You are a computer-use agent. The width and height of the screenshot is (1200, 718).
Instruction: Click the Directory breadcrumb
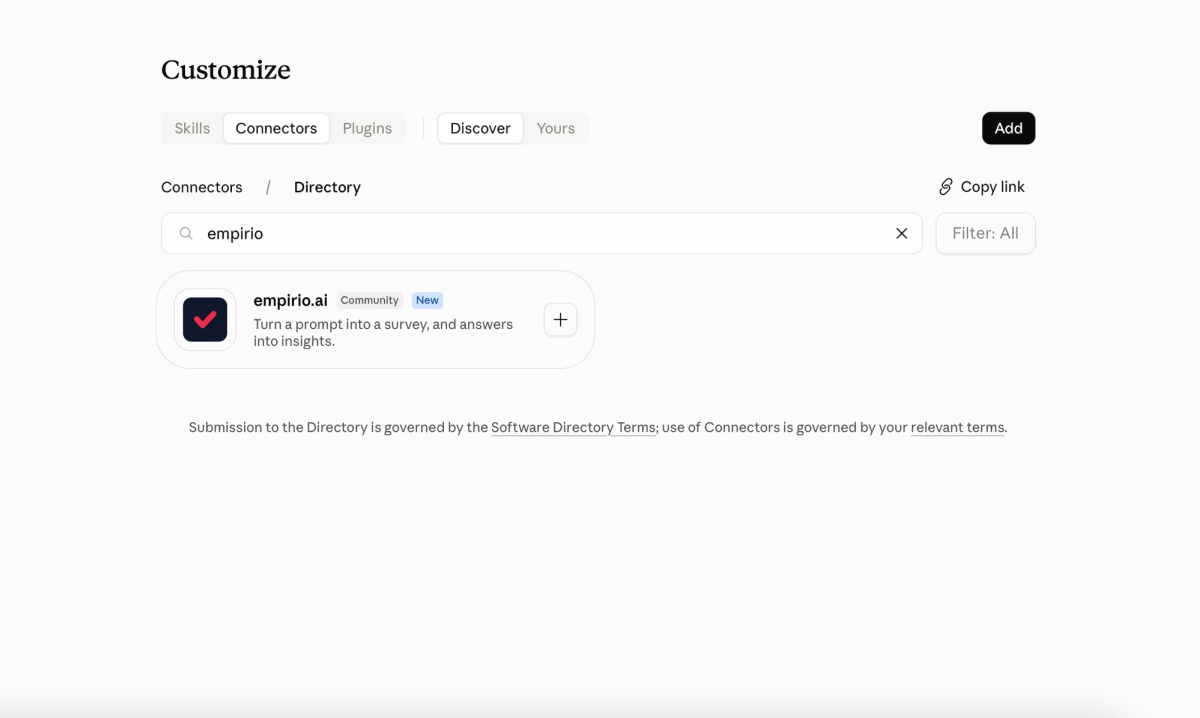pyautogui.click(x=327, y=187)
